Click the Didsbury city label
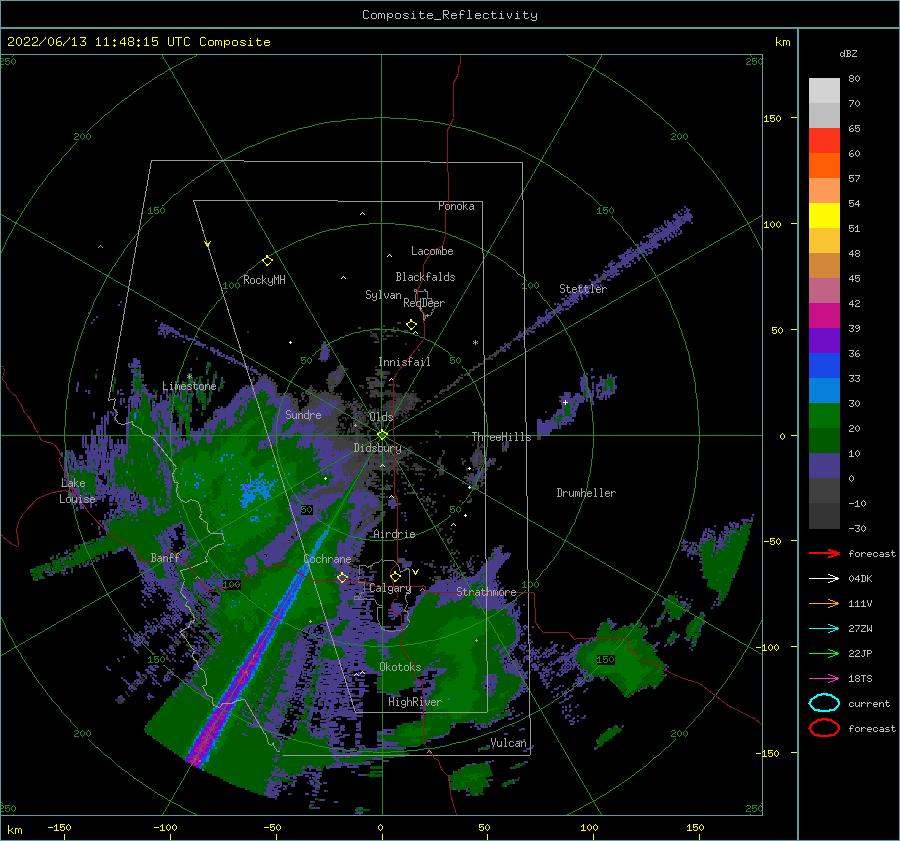 click(x=377, y=448)
